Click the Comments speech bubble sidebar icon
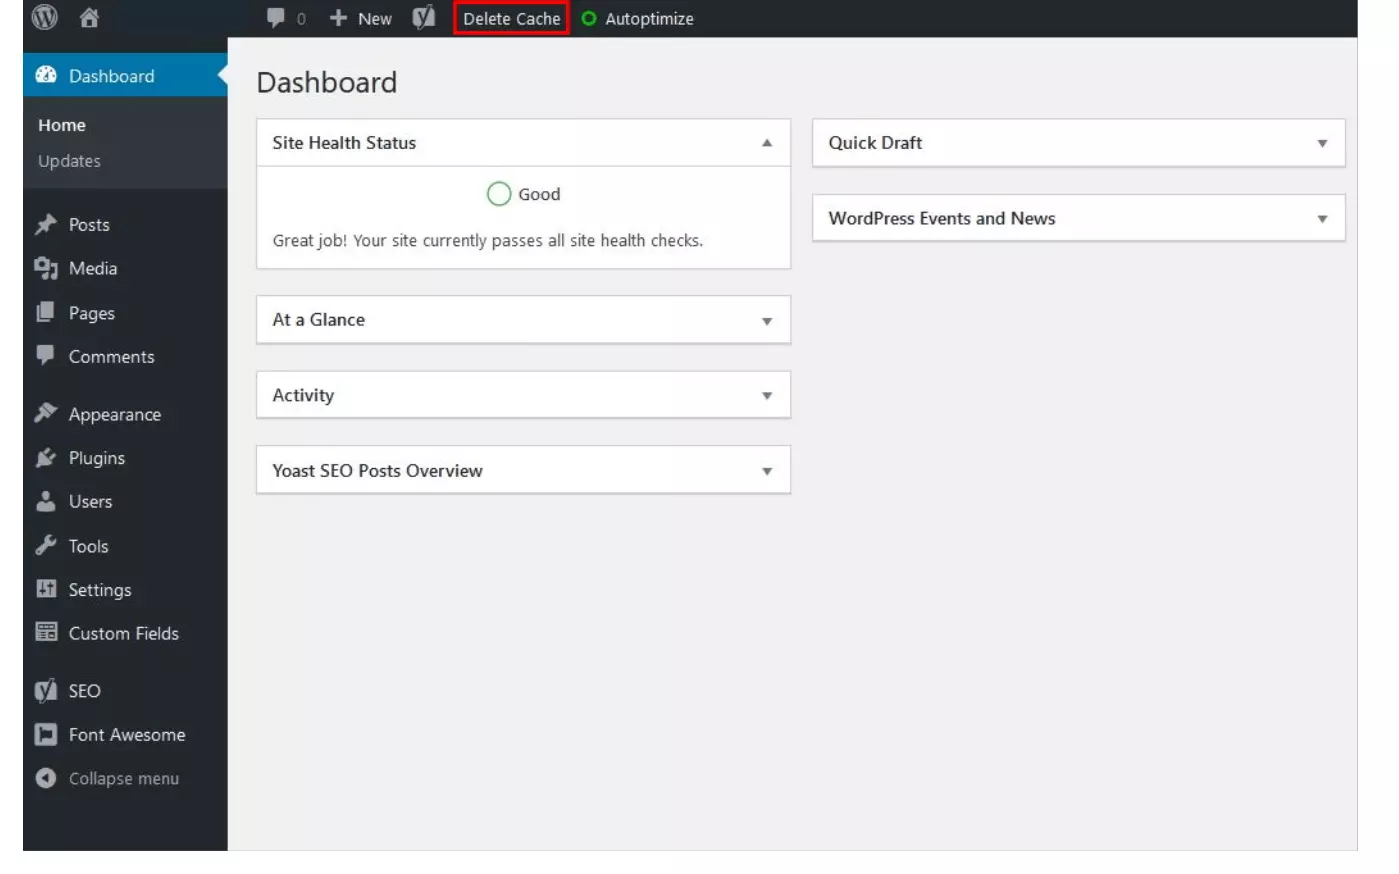The image size is (1399, 874). click(x=46, y=355)
